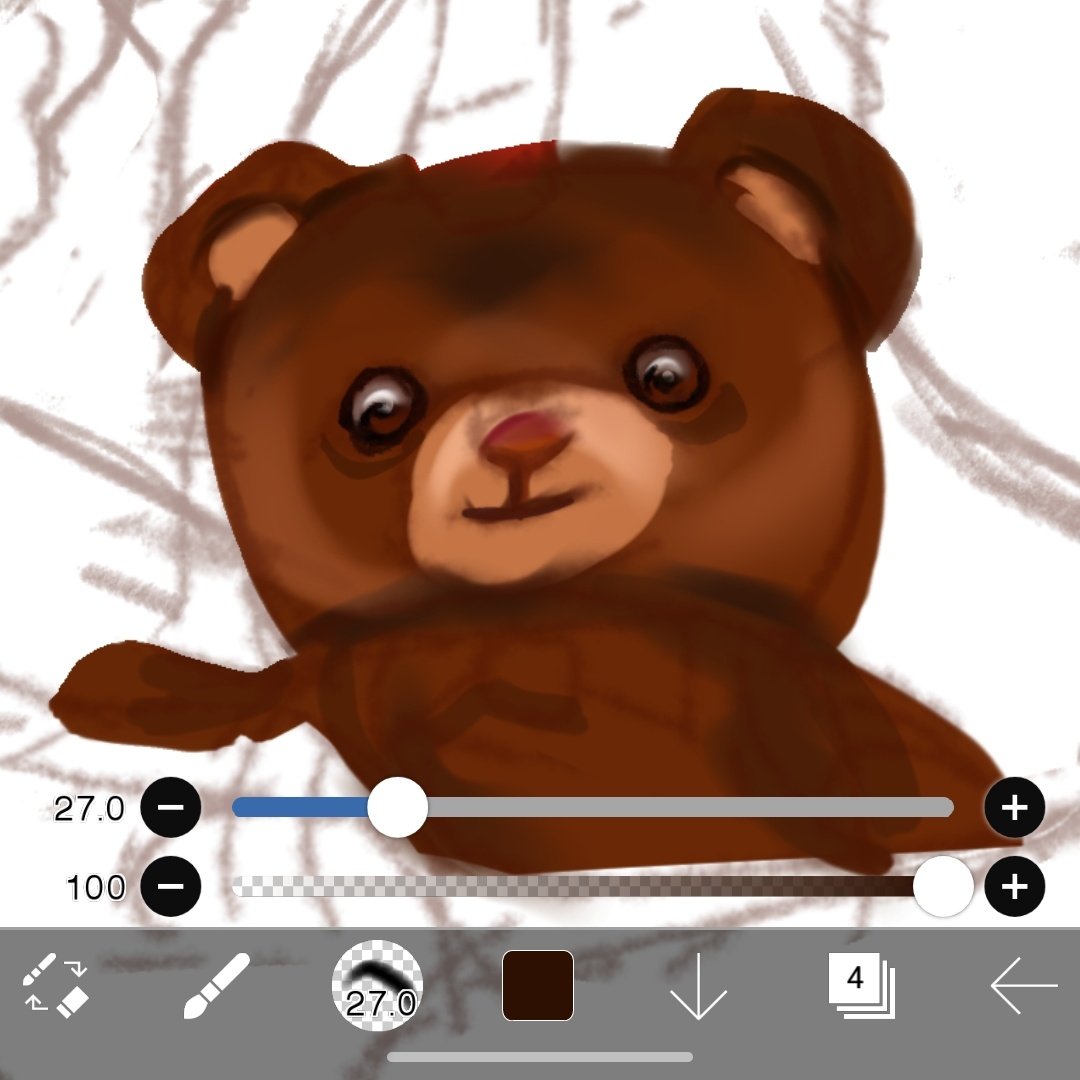Click the brush thickness slider handle
The height and width of the screenshot is (1080, 1080).
(x=397, y=807)
